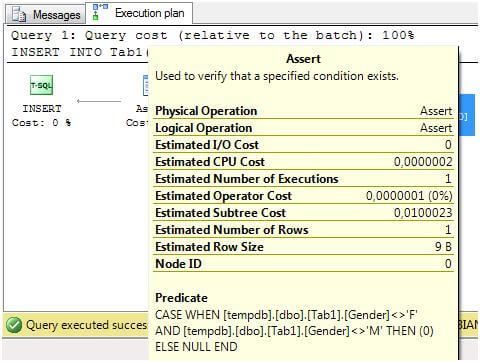Click the arrow connecting INSERT and Assert
Viewport: 480px width, 362px height.
[x=99, y=101]
